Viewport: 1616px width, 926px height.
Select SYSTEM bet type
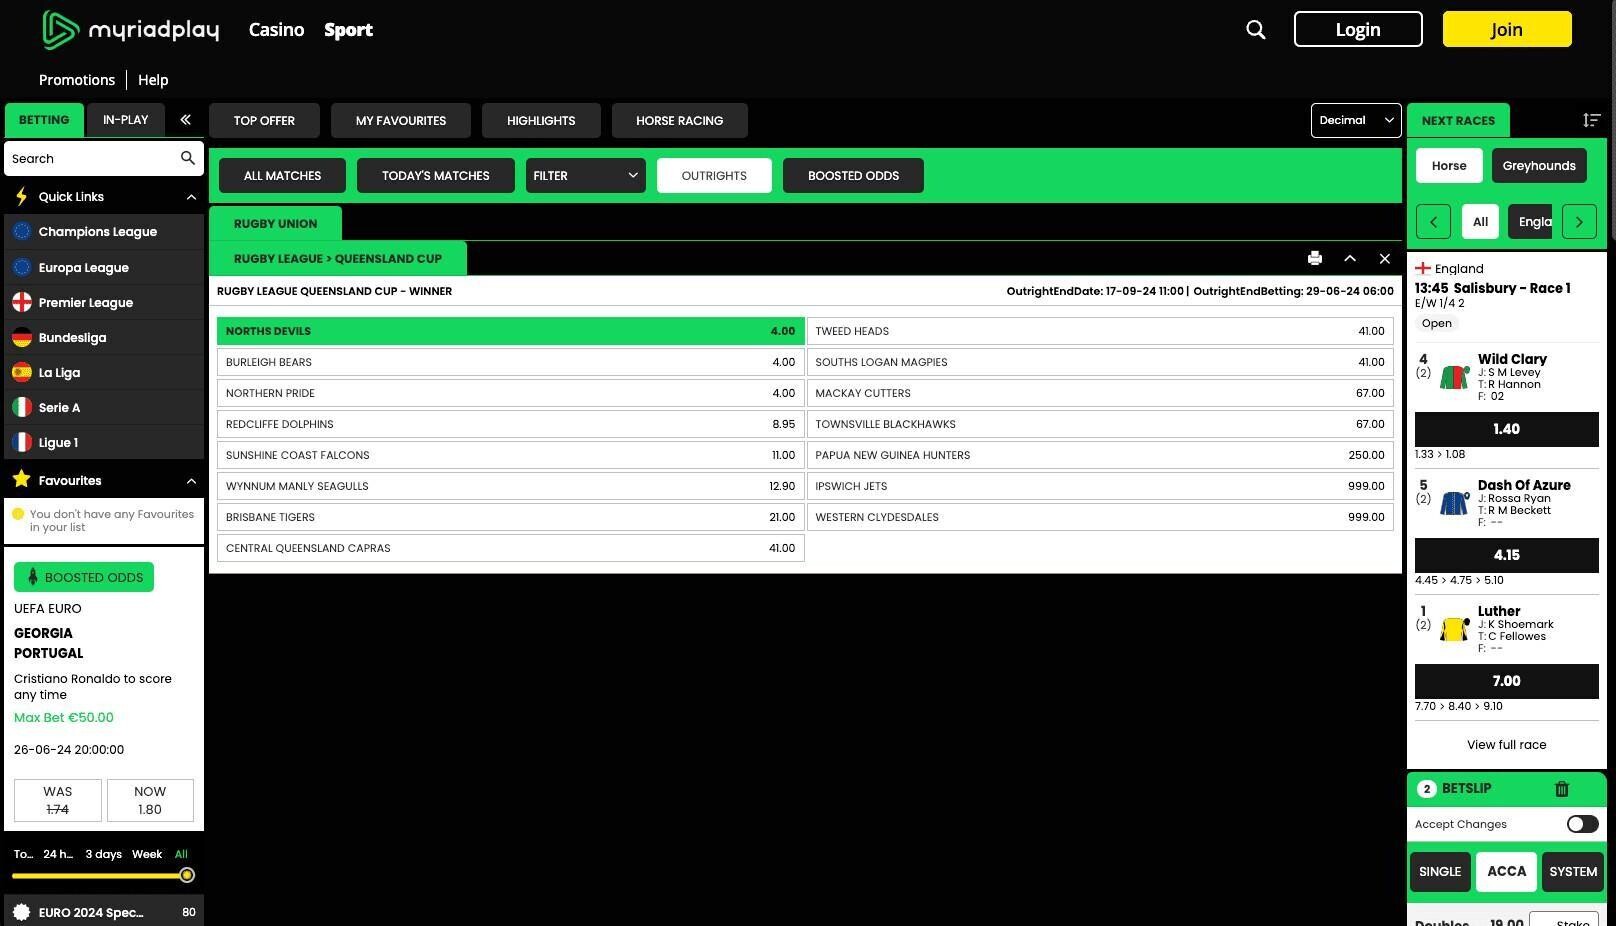(x=1573, y=872)
